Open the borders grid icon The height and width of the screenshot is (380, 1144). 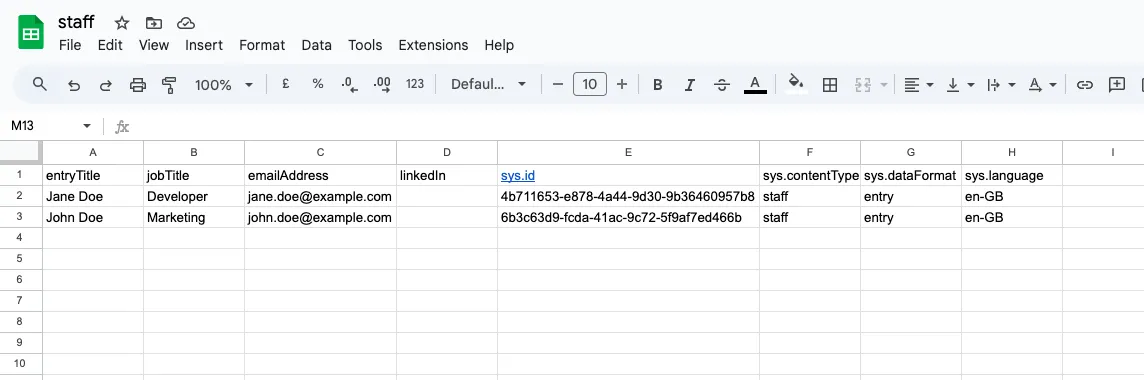coord(830,85)
